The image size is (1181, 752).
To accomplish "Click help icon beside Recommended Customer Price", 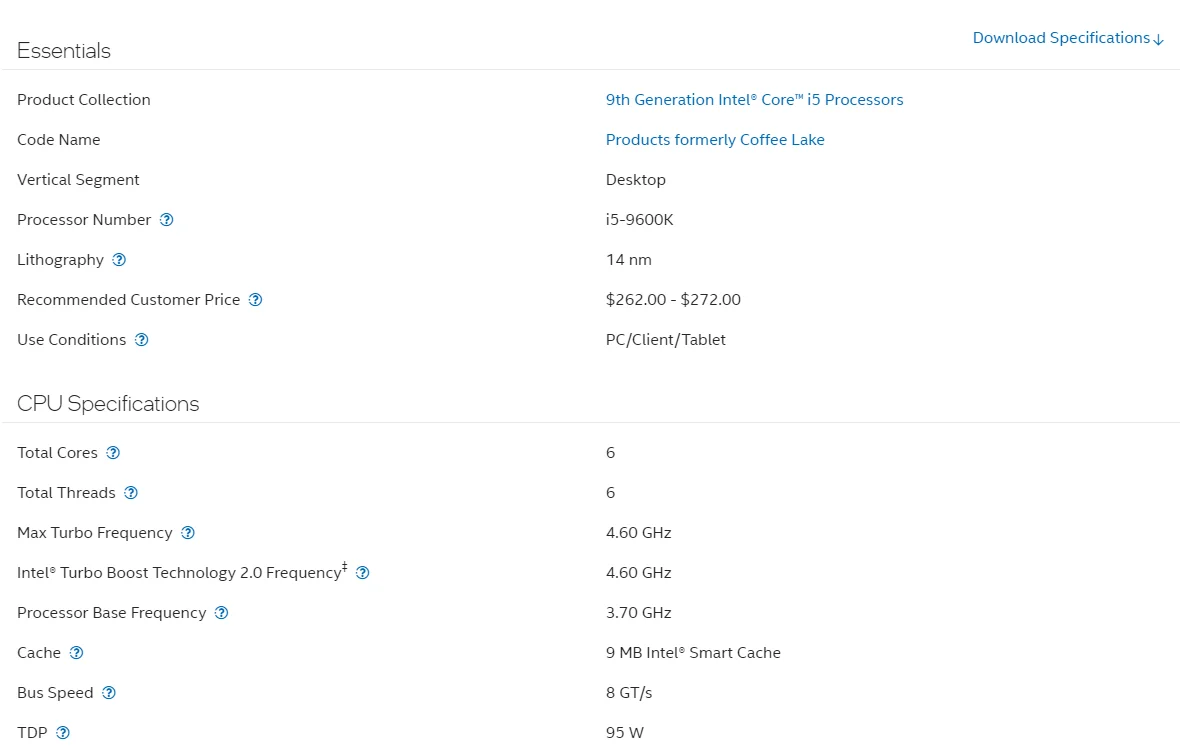I will [x=255, y=300].
